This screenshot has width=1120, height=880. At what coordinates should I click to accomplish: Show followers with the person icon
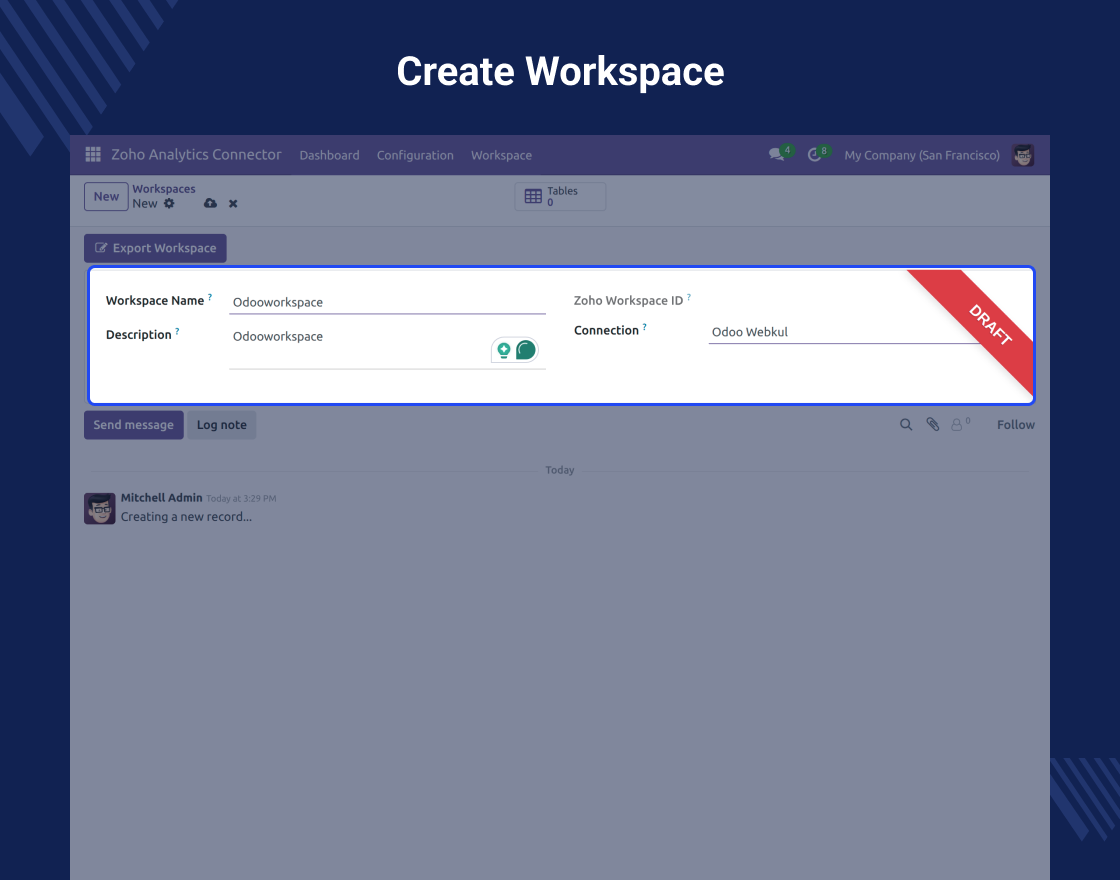(x=956, y=425)
